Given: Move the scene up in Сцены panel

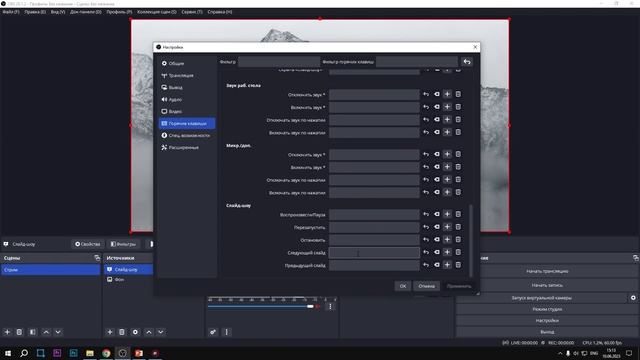Looking at the screenshot, I should click(x=46, y=332).
